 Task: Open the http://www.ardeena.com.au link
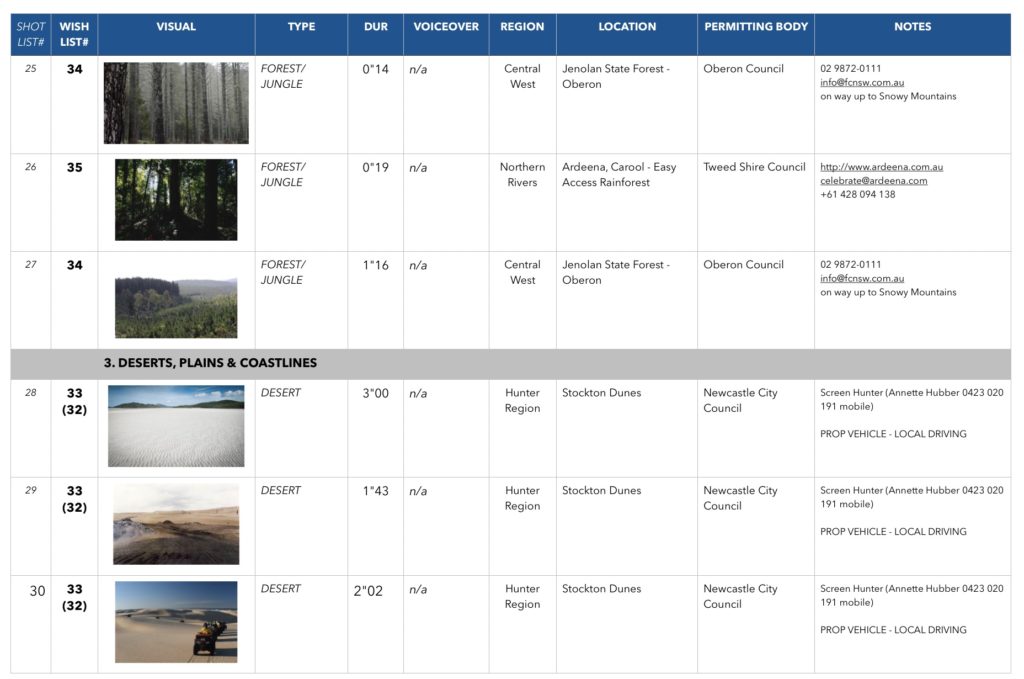tap(882, 167)
